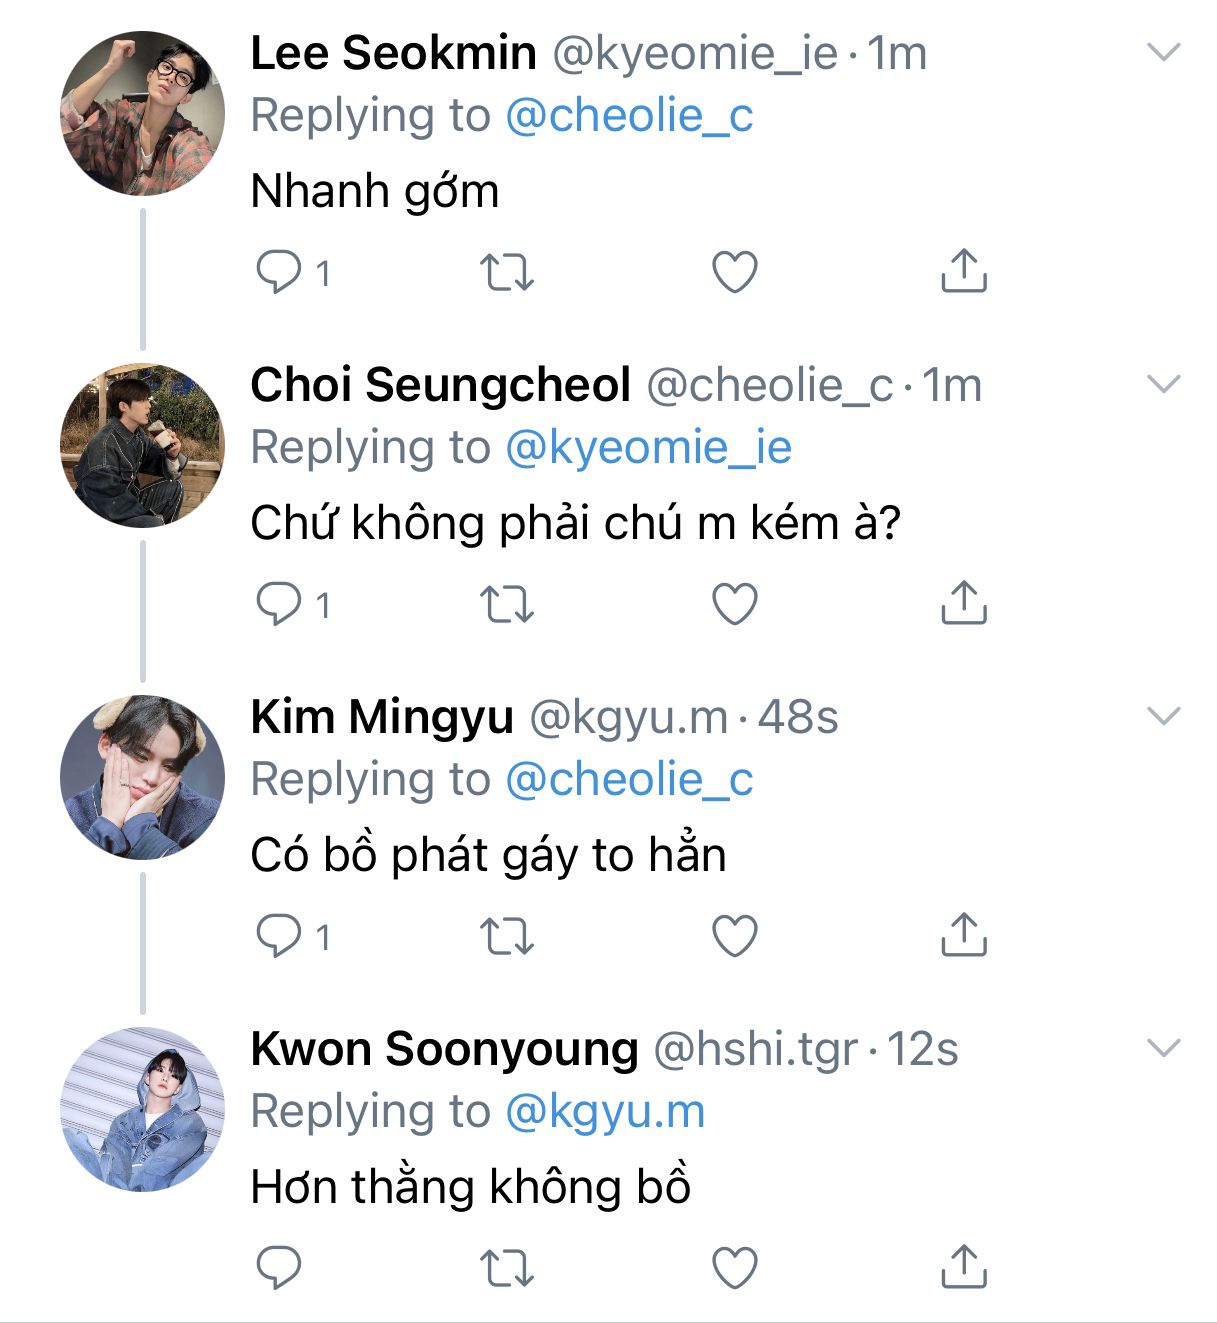Retweet Lee Seokmin's "Nhanh gớm" tweet

pyautogui.click(x=507, y=272)
